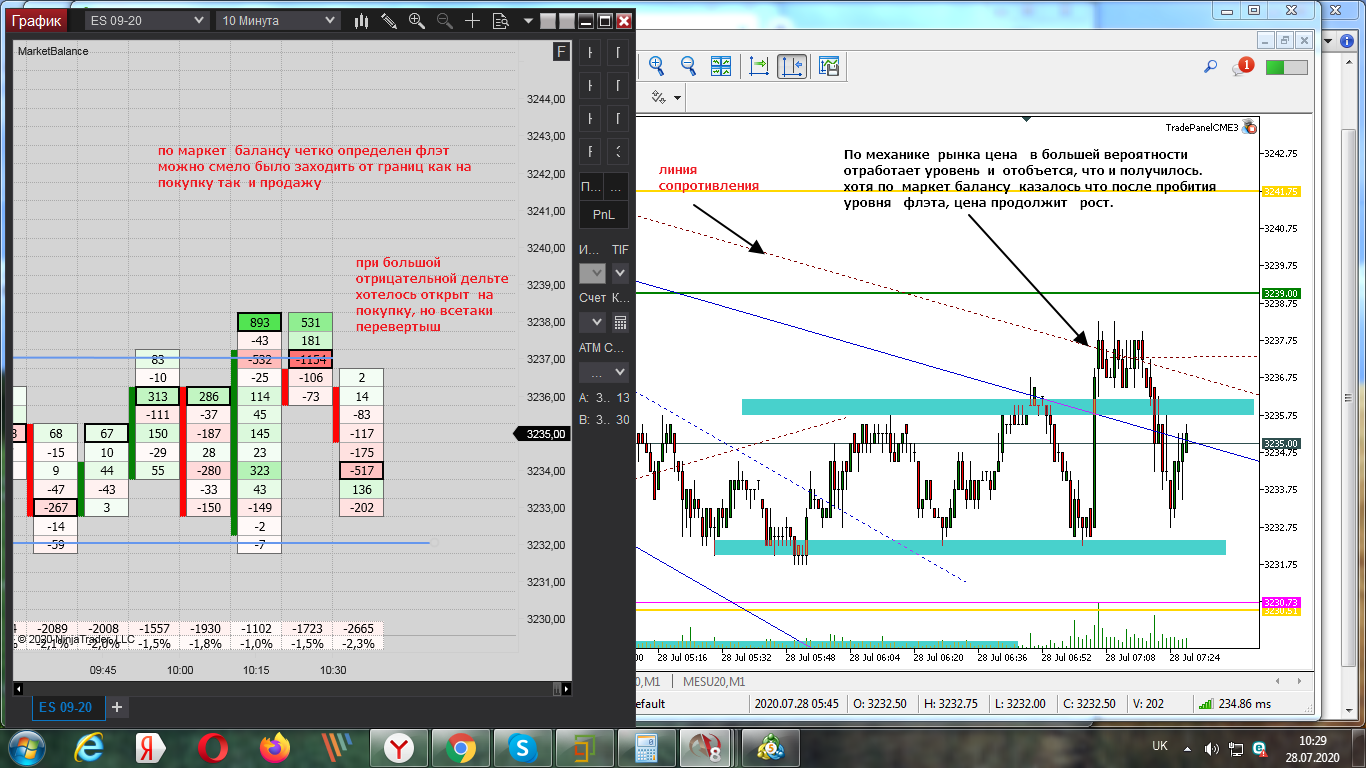Expand the NinjaTrader toolbar overflow arrow
This screenshot has height=768, width=1366.
coord(527,20)
